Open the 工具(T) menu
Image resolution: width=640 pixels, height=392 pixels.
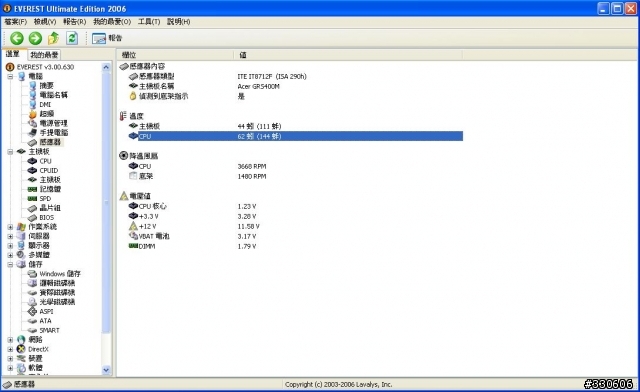click(x=149, y=22)
